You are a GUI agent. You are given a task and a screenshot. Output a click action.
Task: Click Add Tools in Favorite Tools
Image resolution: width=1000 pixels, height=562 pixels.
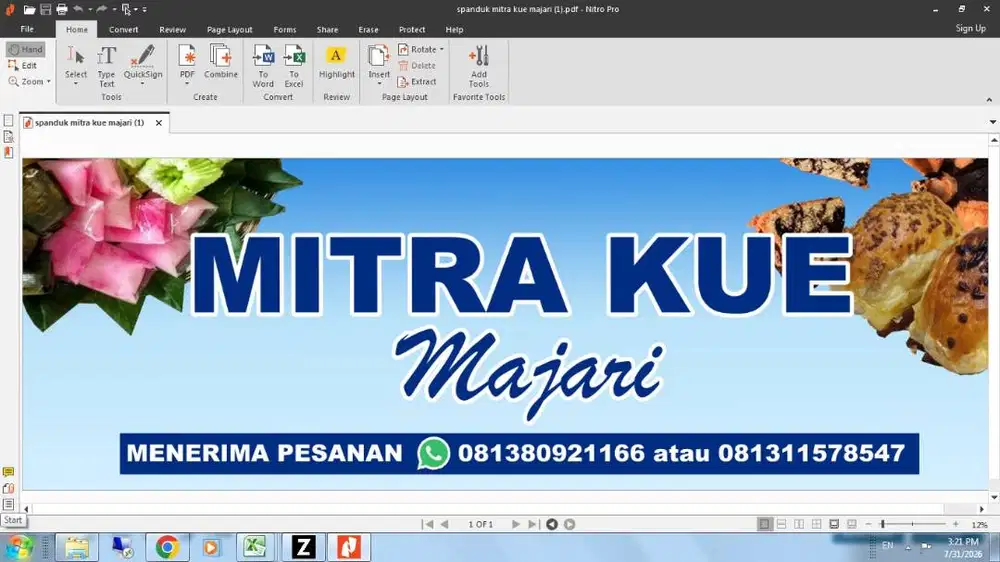tap(479, 66)
